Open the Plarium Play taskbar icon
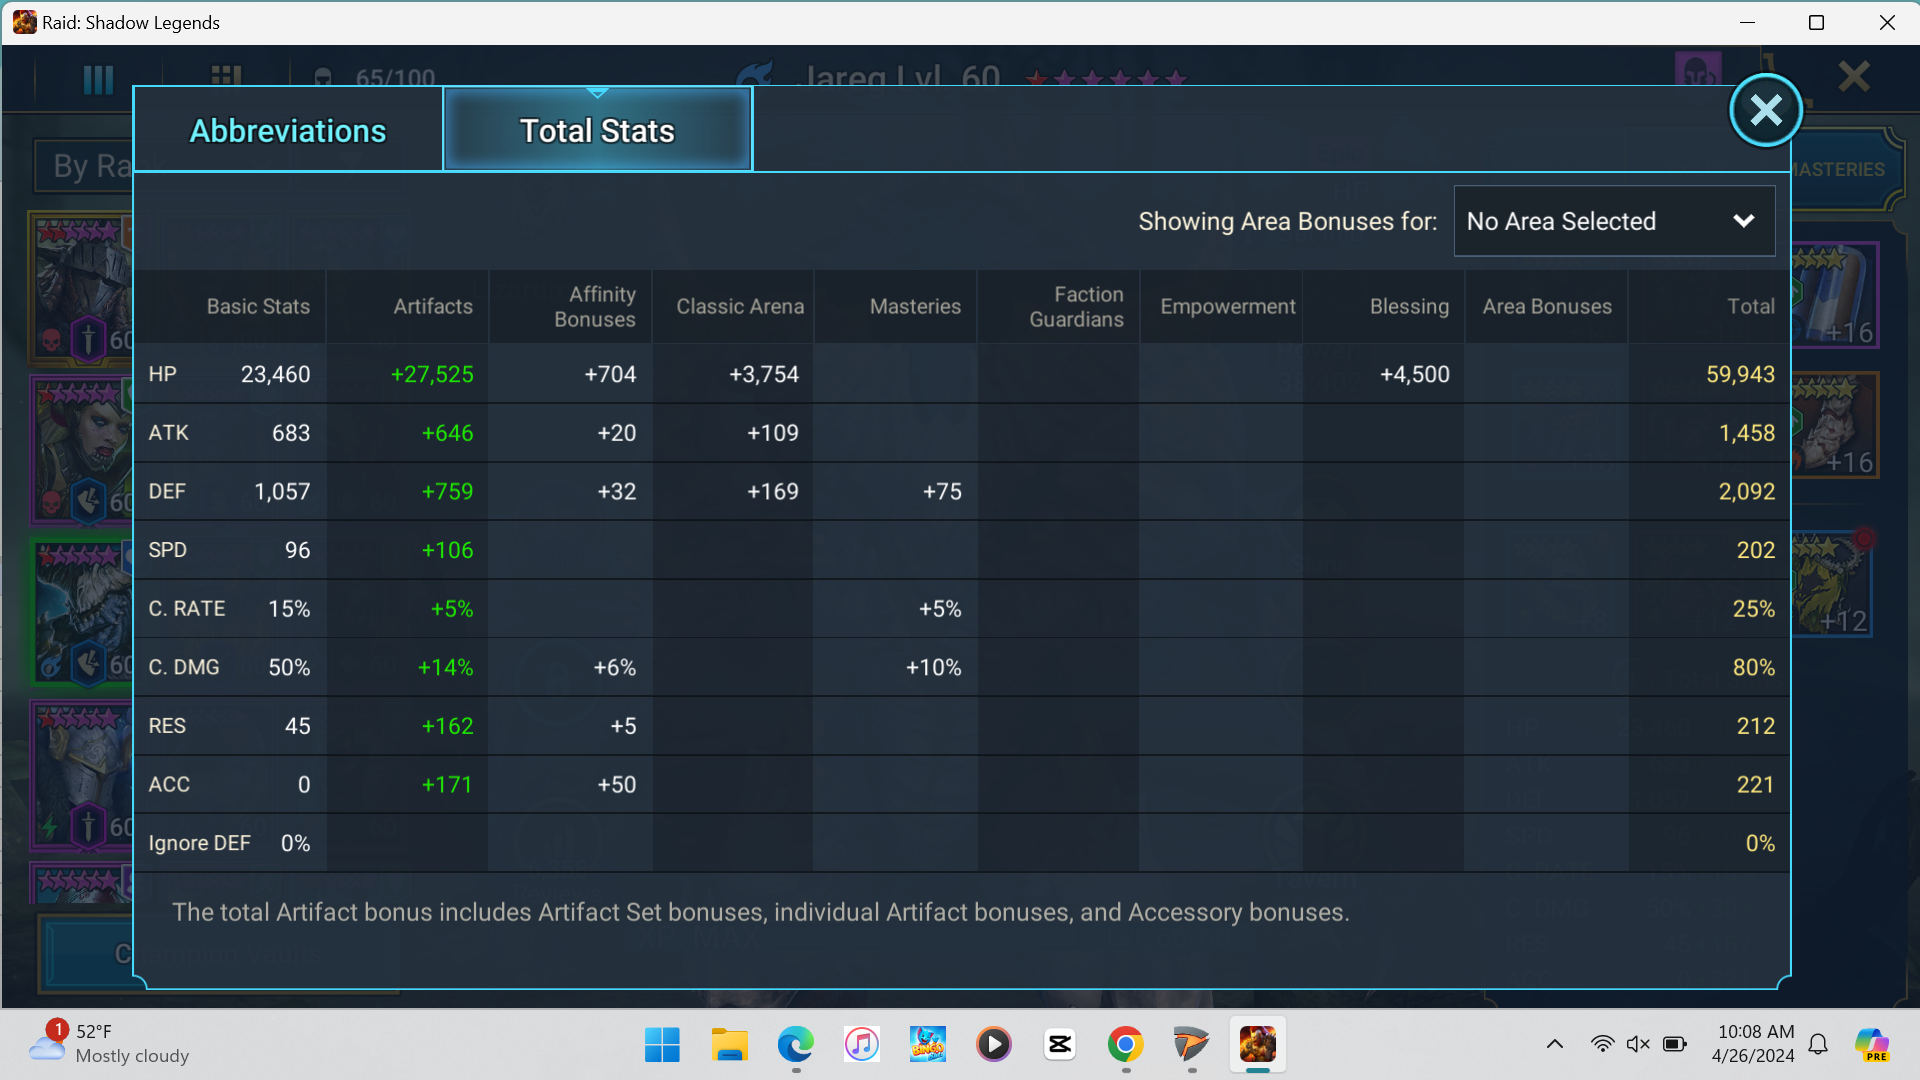1920x1080 pixels. (1191, 1045)
